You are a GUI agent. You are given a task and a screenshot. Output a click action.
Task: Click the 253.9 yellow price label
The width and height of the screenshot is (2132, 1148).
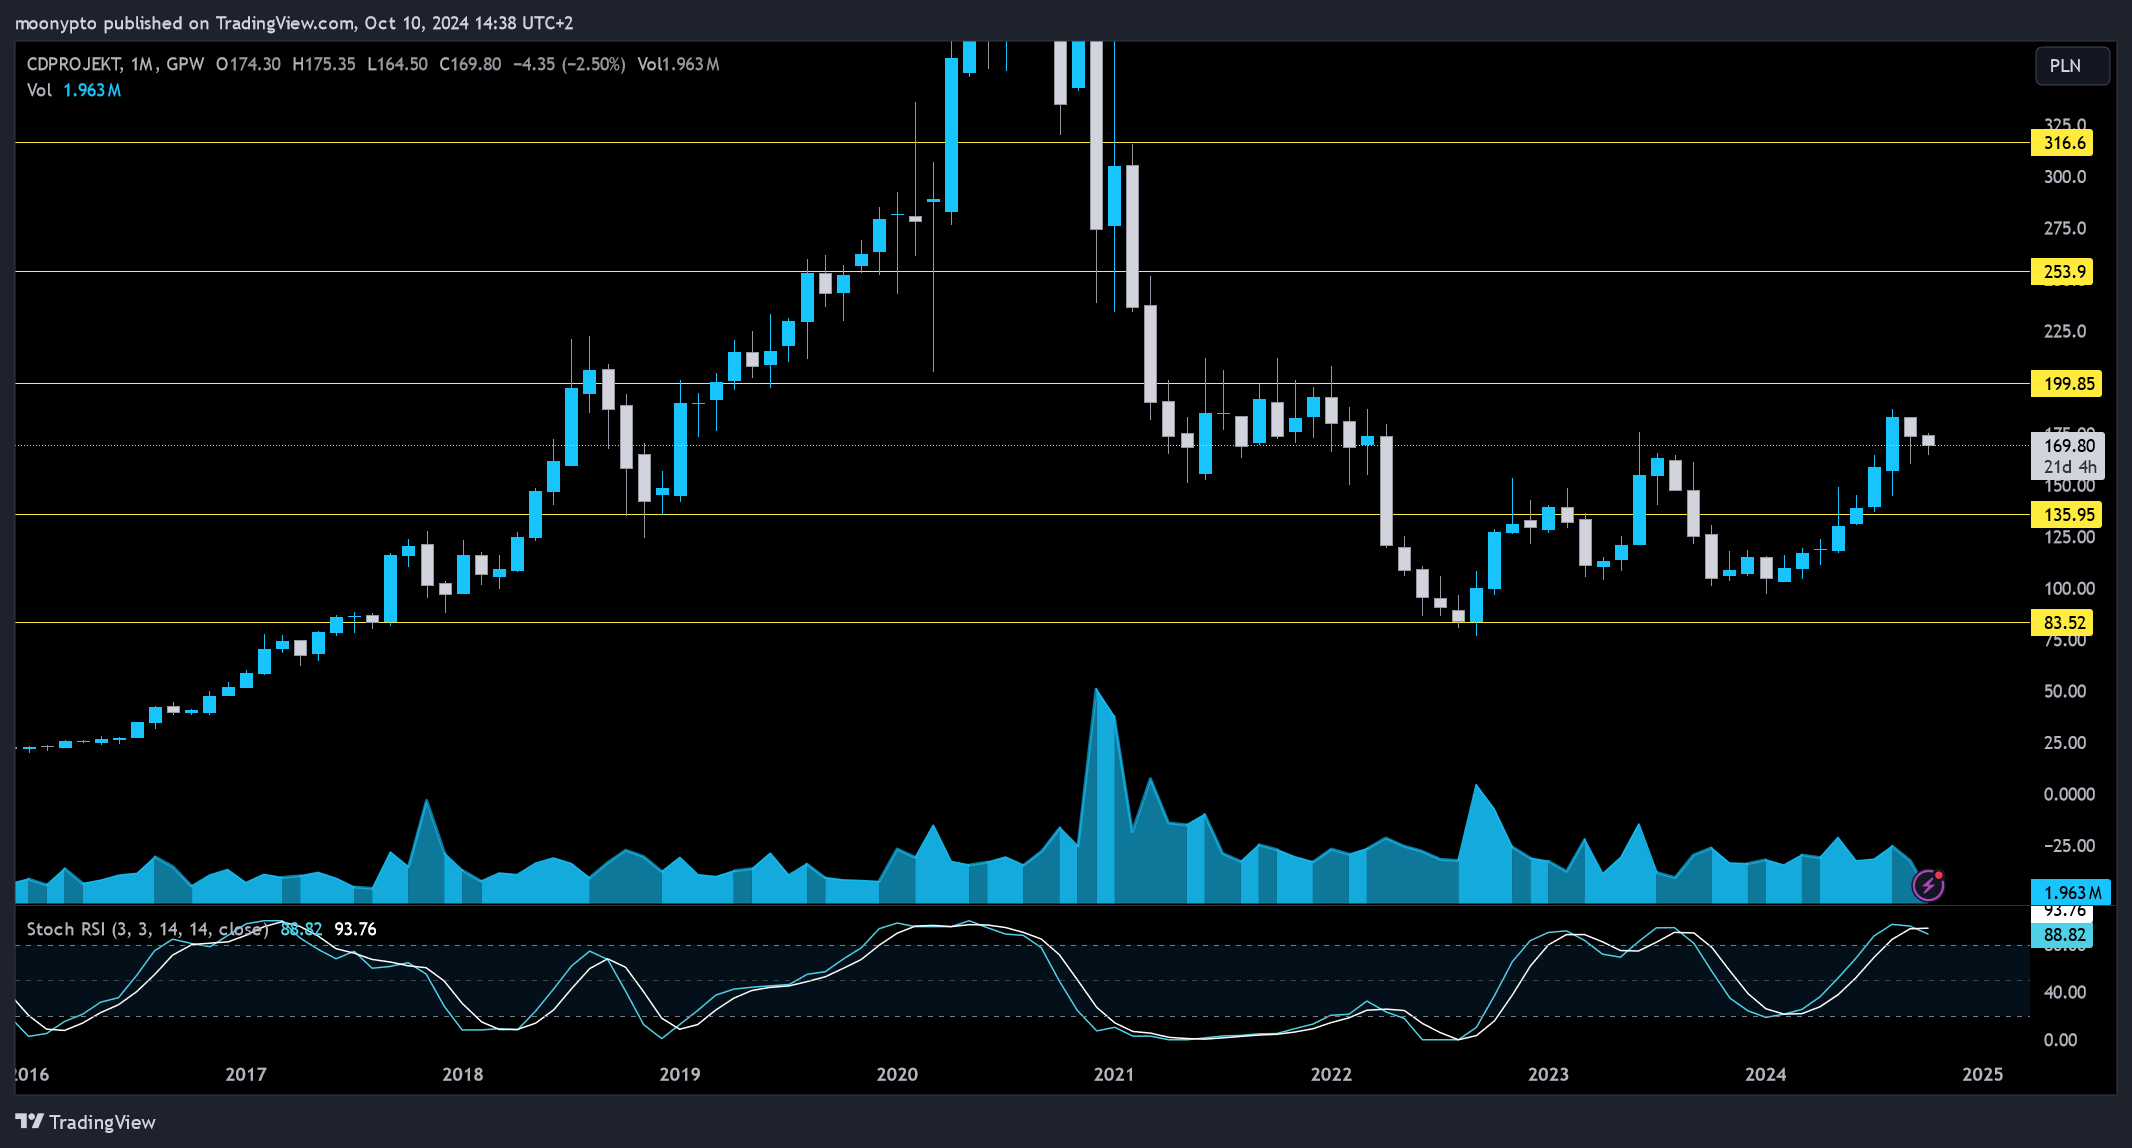click(x=2061, y=272)
